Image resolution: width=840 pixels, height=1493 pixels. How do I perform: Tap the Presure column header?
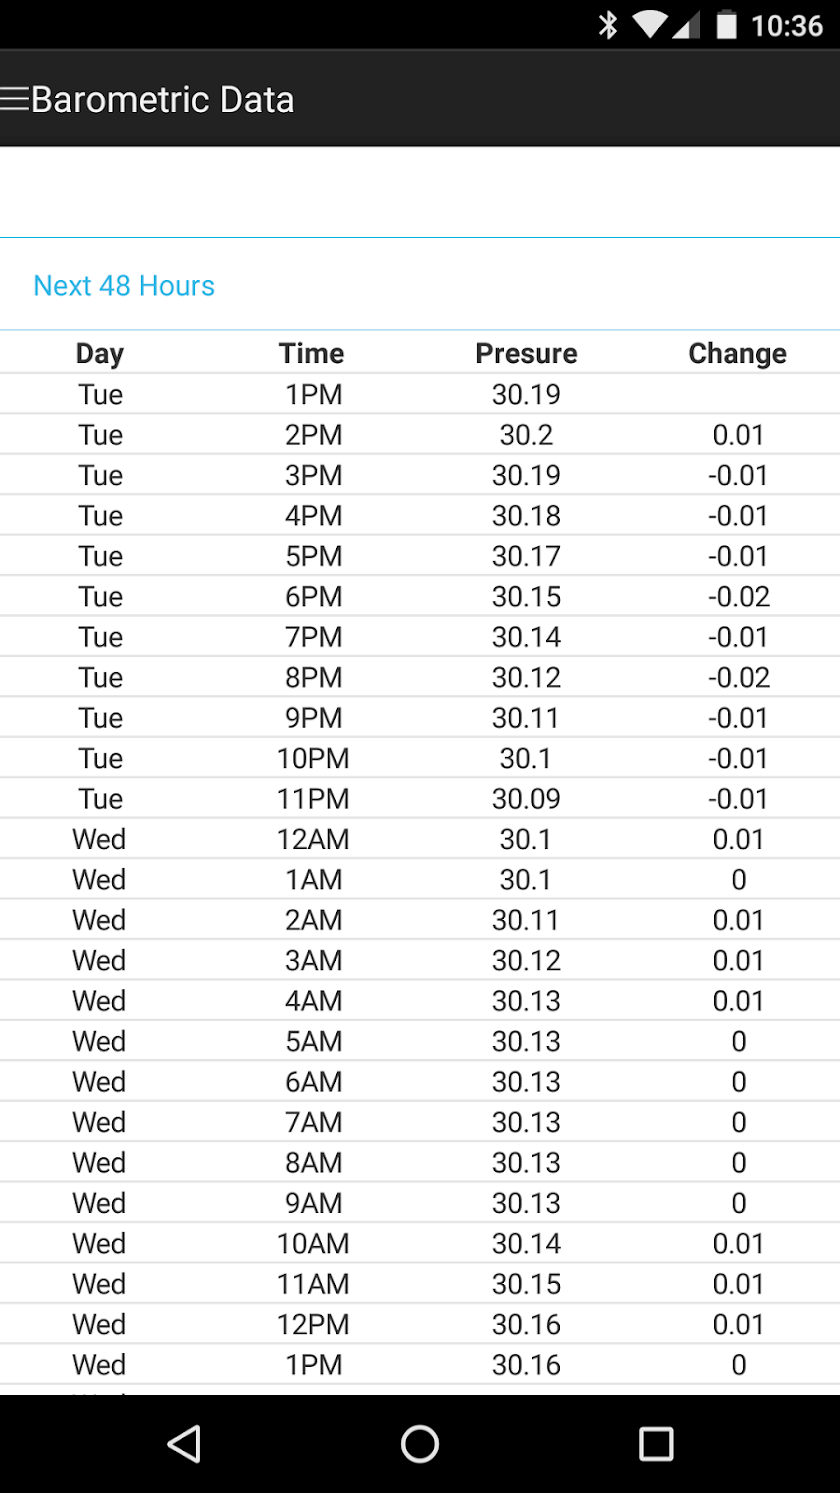coord(526,353)
